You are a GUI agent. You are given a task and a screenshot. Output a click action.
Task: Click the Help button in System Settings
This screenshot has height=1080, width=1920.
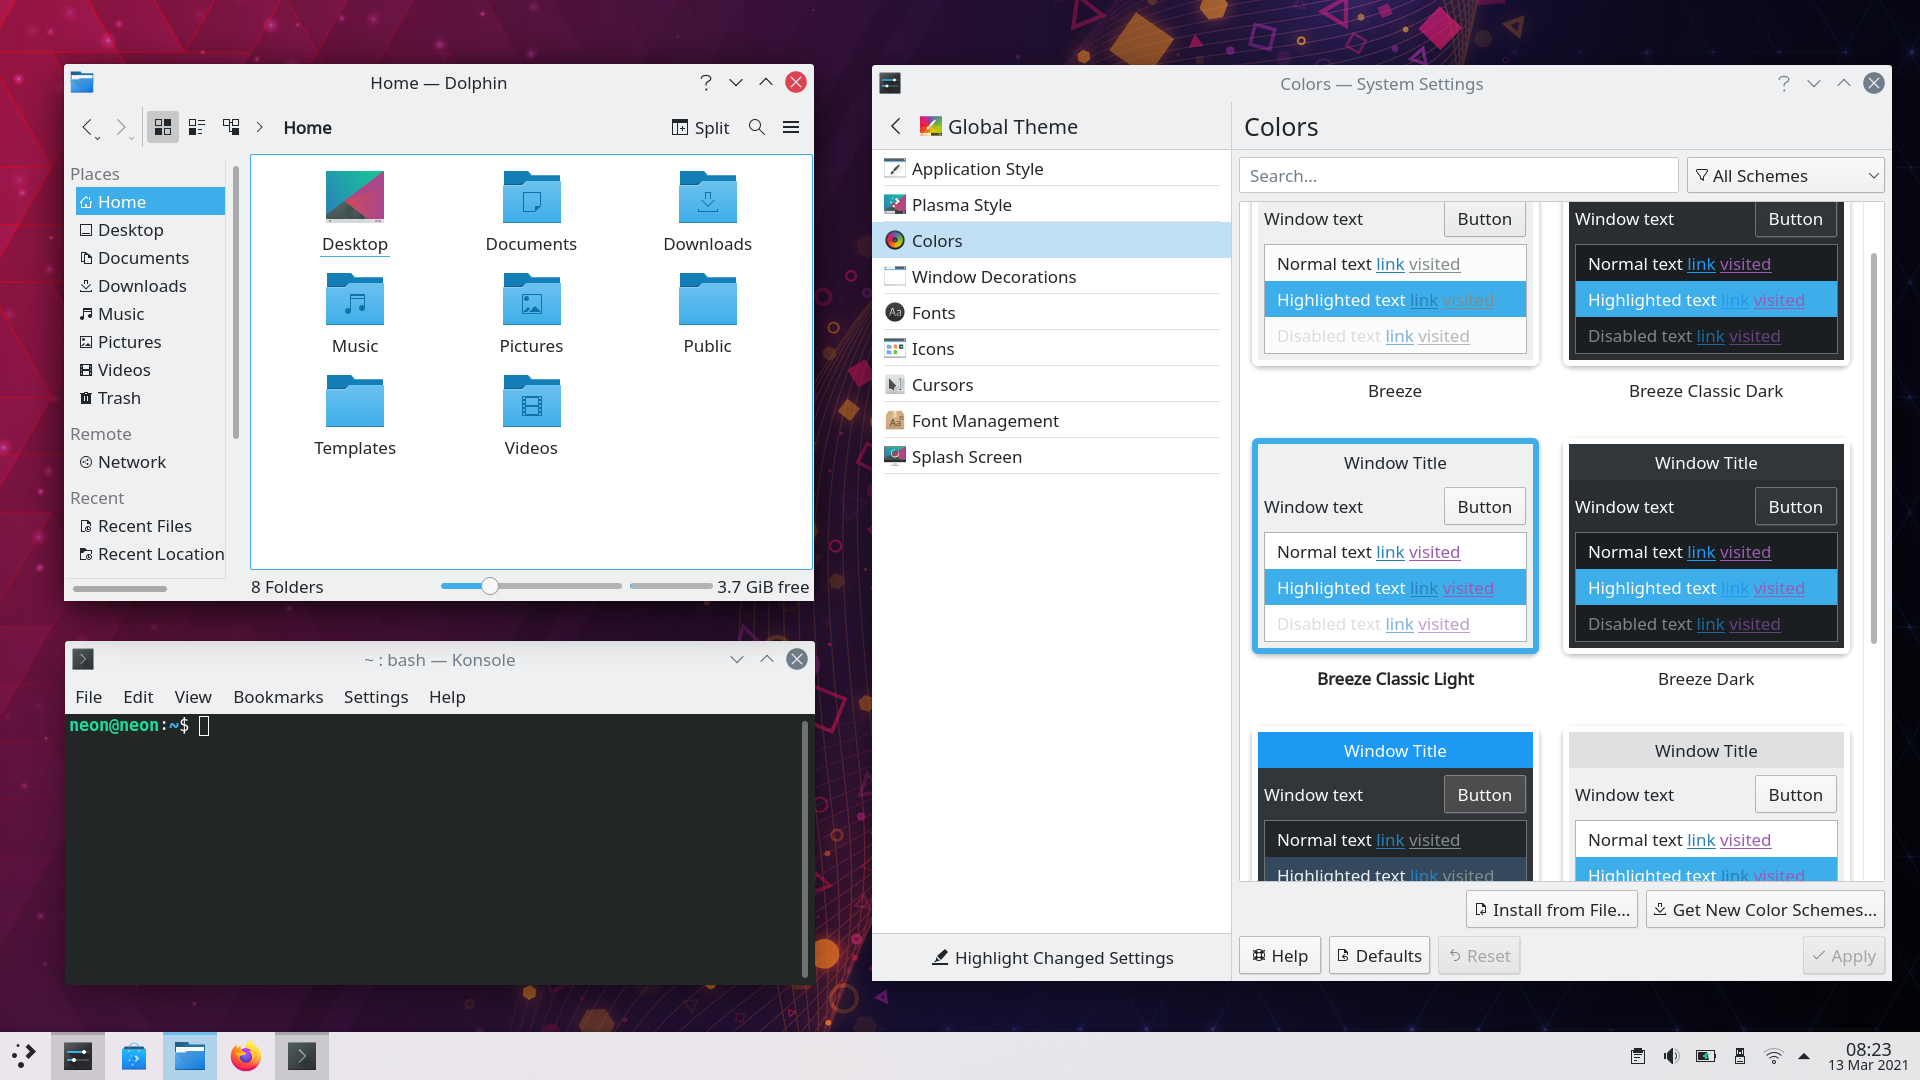(x=1280, y=956)
